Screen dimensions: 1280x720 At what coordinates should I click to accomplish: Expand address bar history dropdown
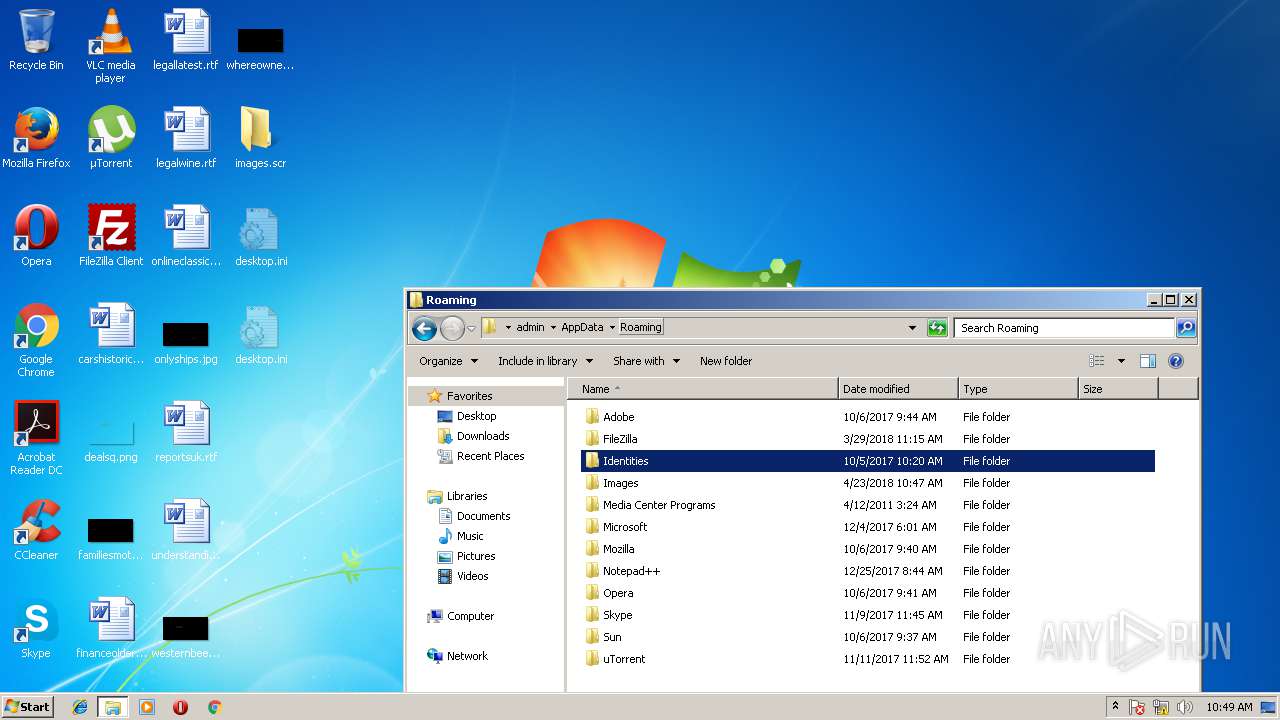pyautogui.click(x=912, y=328)
